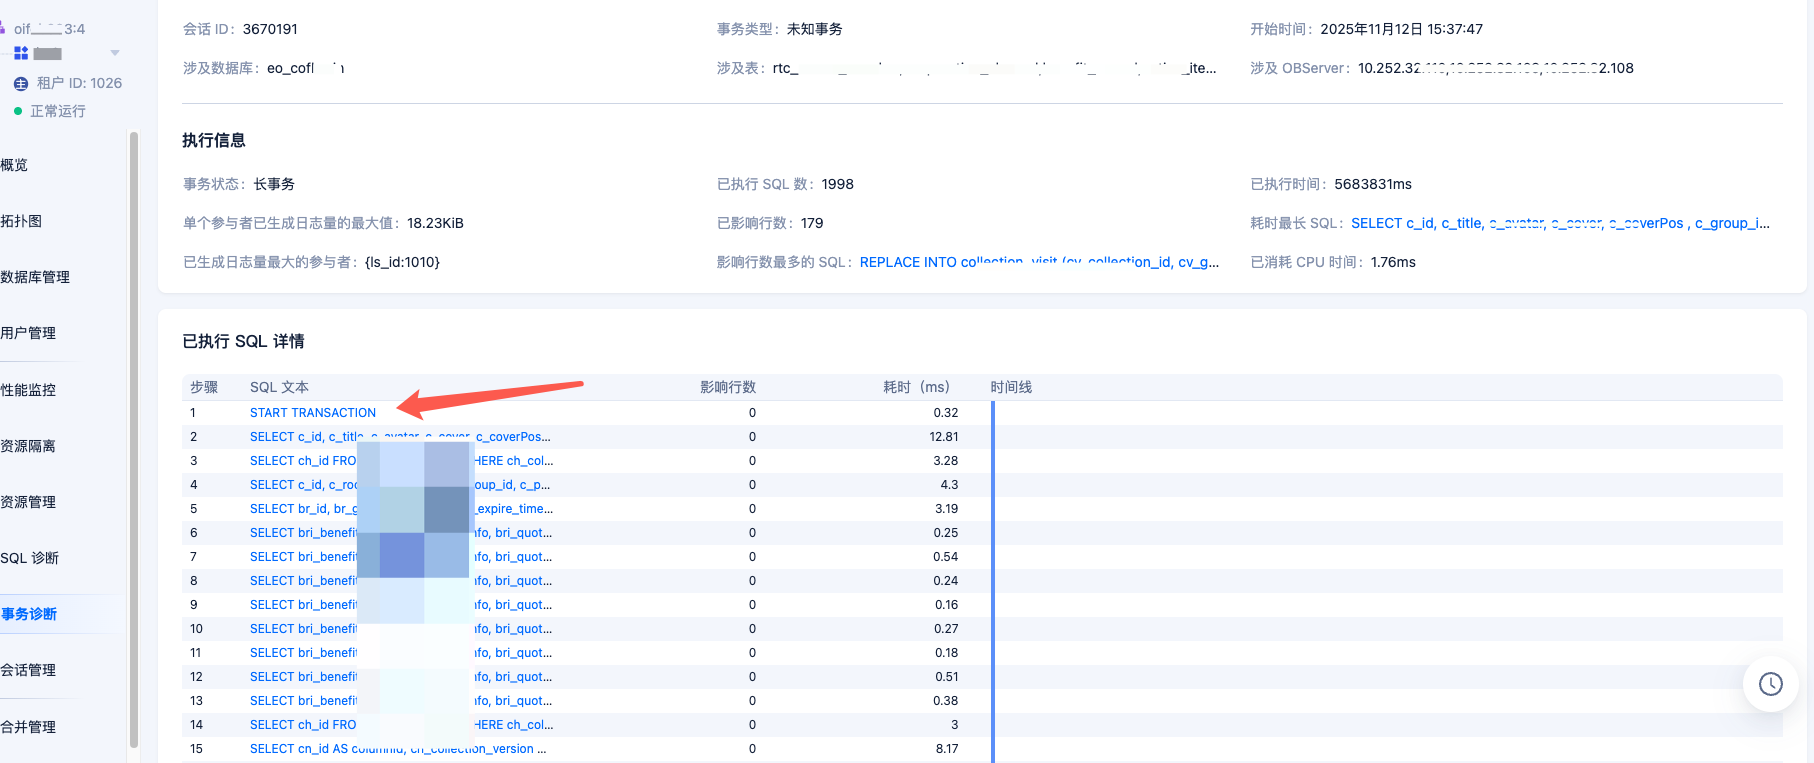Open the longest-running SELECT c_id SQL link
This screenshot has width=1814, height=763.
pyautogui.click(x=1559, y=223)
